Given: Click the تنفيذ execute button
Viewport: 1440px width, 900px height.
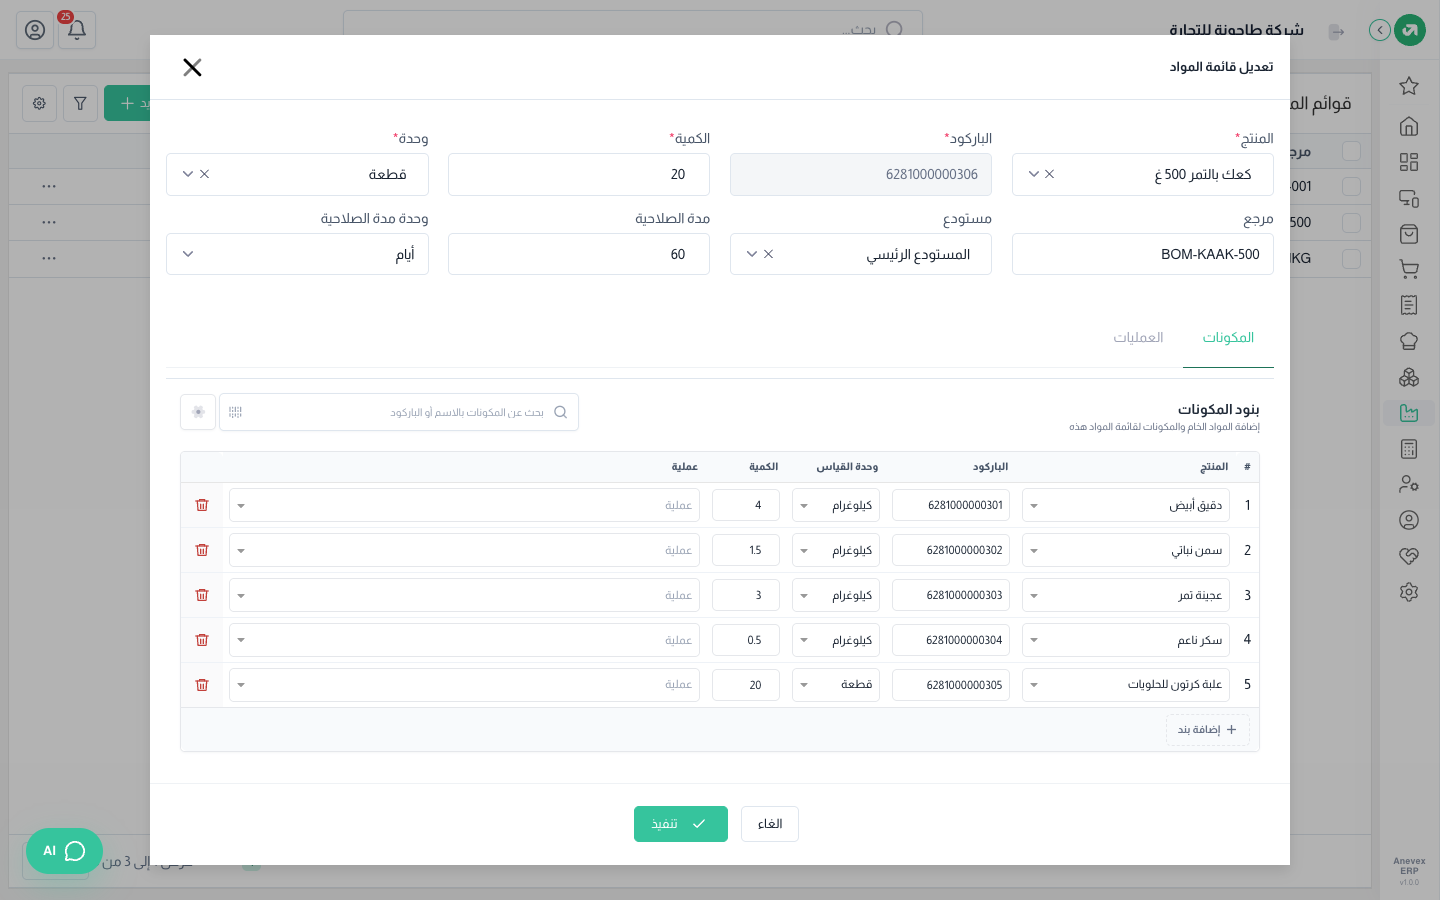Looking at the screenshot, I should 681,824.
